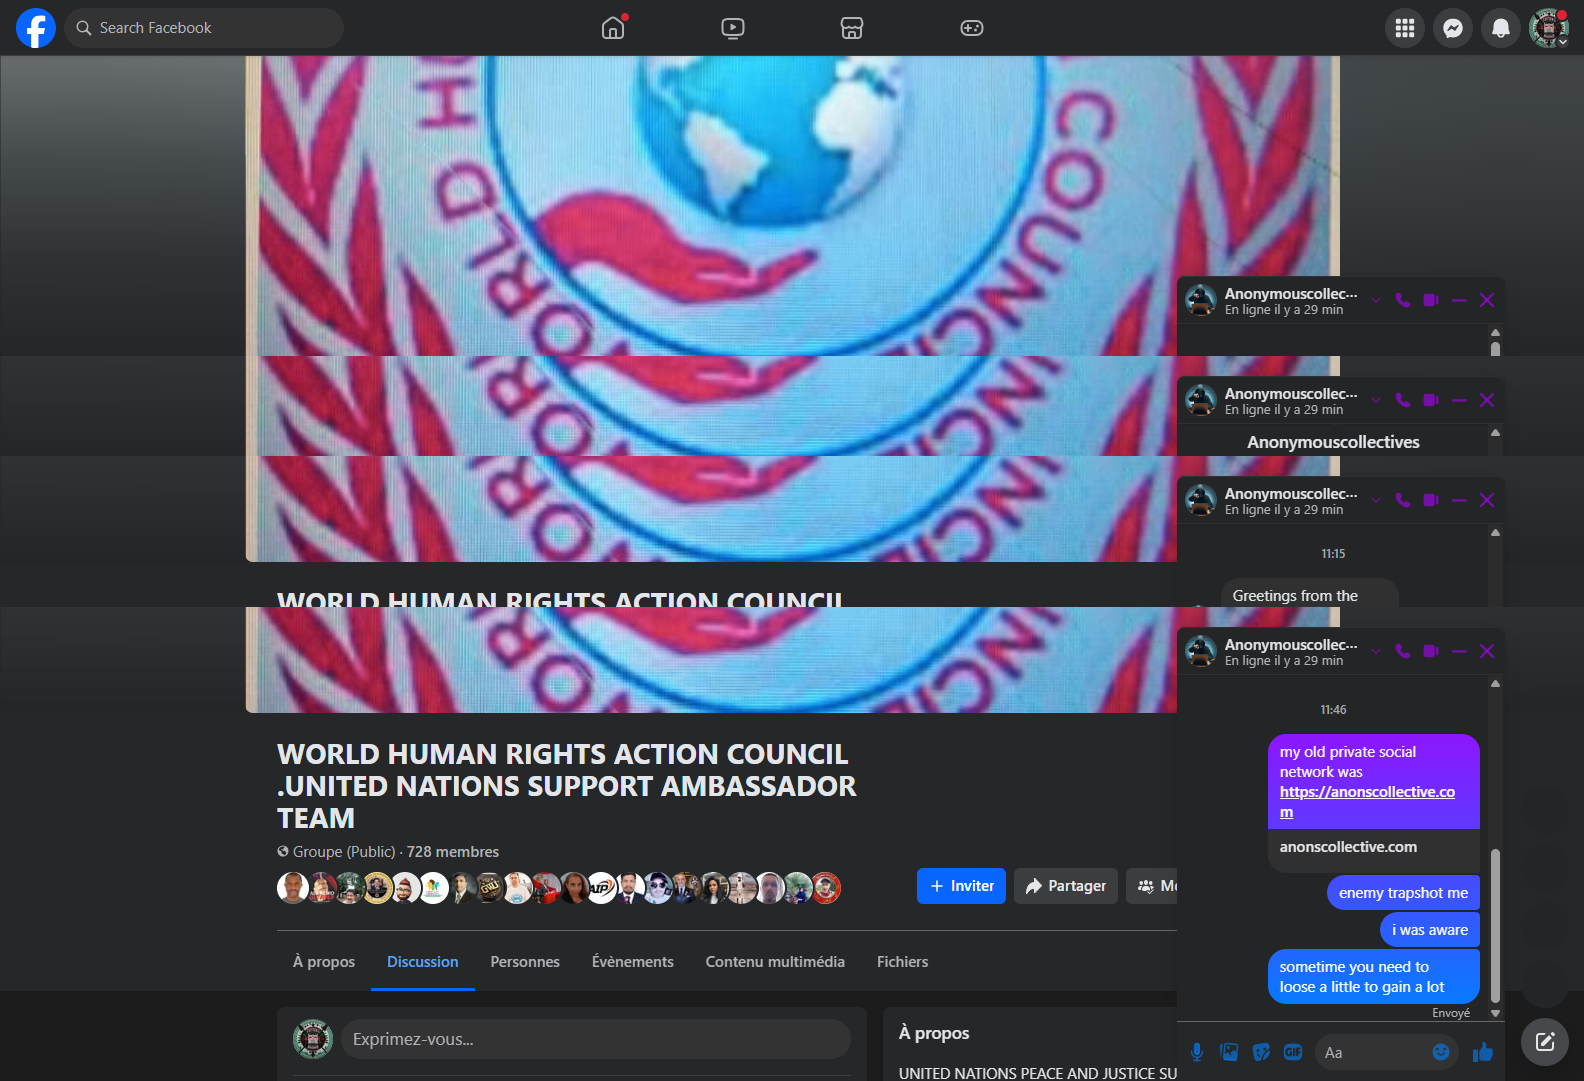This screenshot has width=1584, height=1081.
Task: Click scroll-down arrow beside Envoyé label
Action: (x=1495, y=1013)
